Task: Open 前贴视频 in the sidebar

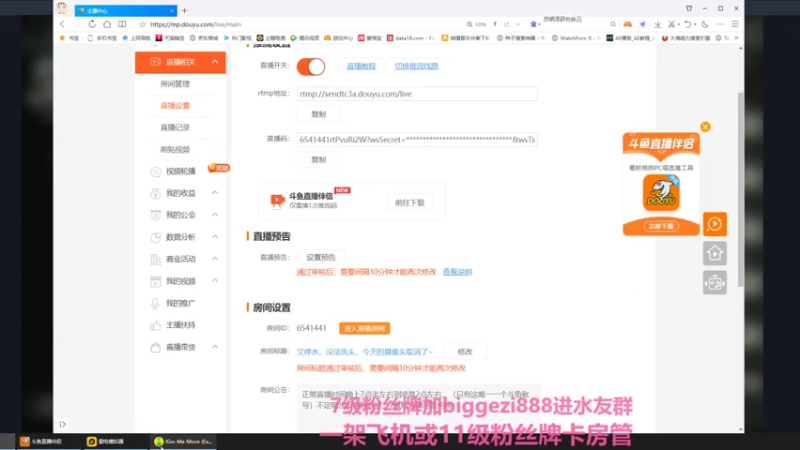Action: pyautogui.click(x=175, y=149)
